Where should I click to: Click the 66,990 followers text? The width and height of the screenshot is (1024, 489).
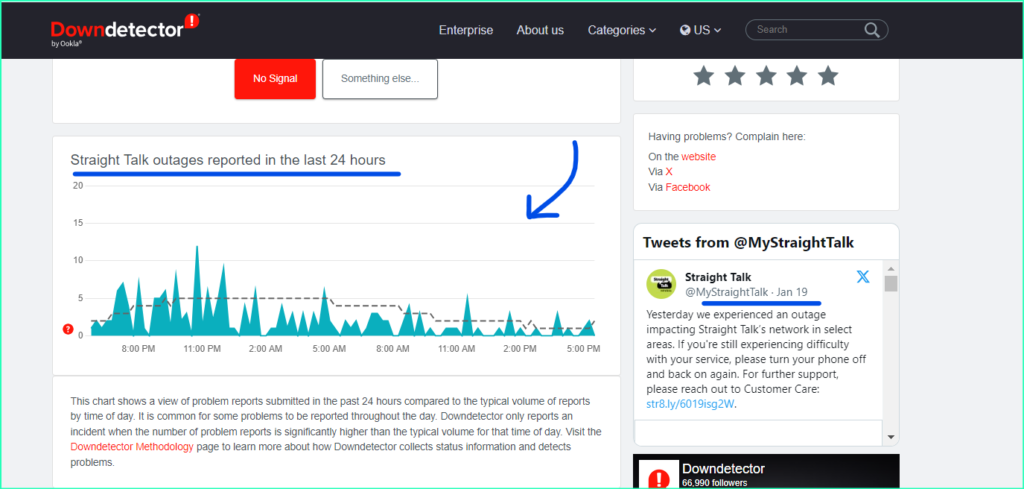click(714, 483)
